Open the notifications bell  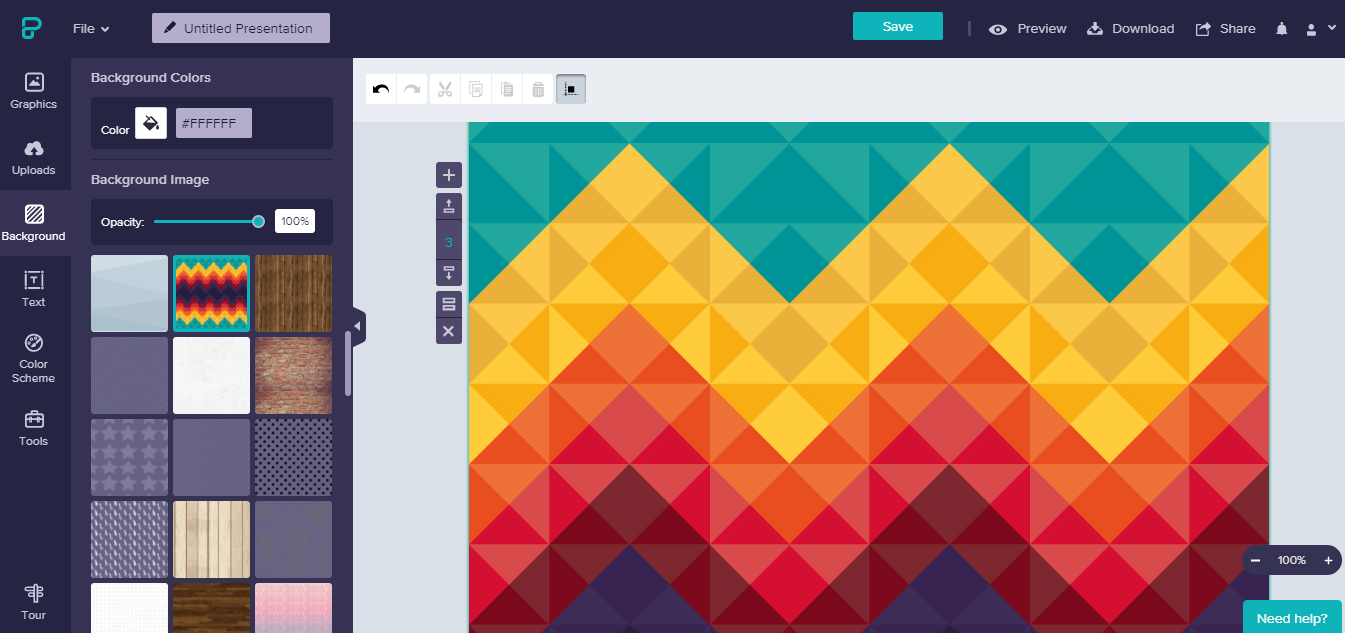click(x=1282, y=29)
